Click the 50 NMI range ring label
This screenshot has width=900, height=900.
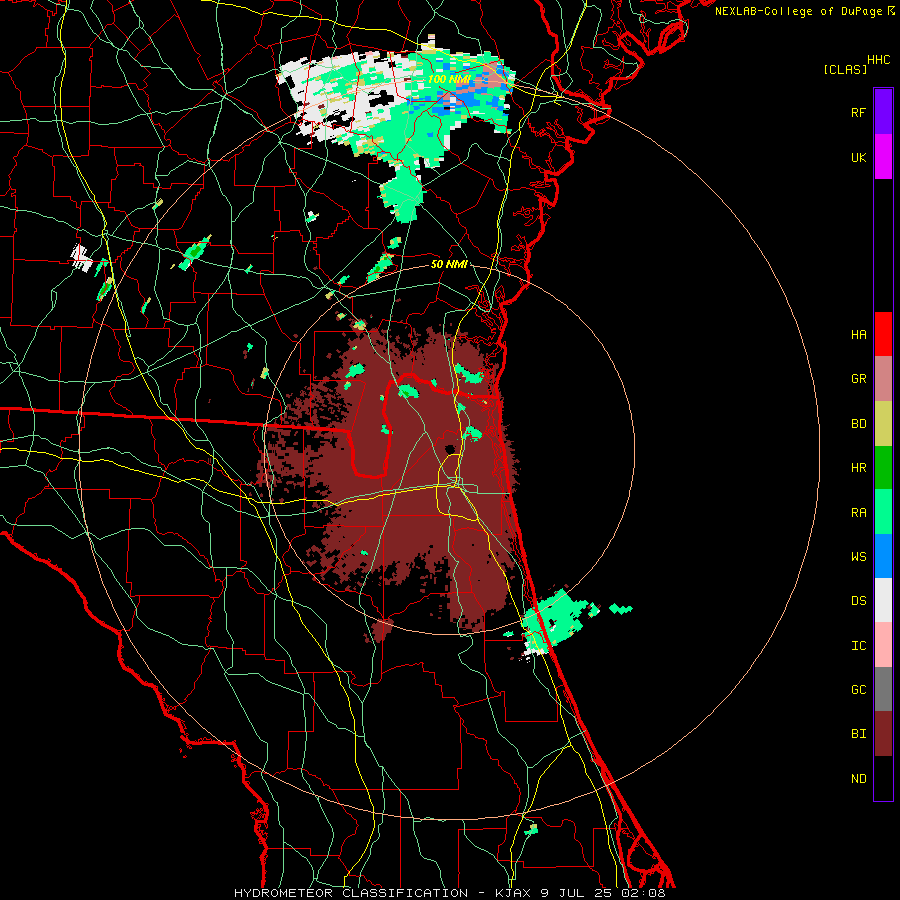[449, 265]
